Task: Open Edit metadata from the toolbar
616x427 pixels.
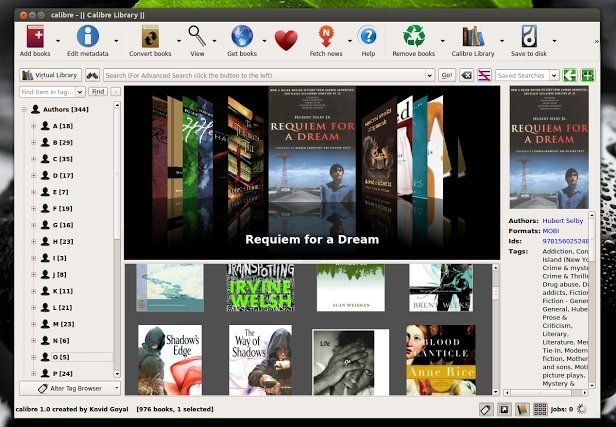Action: pos(87,37)
